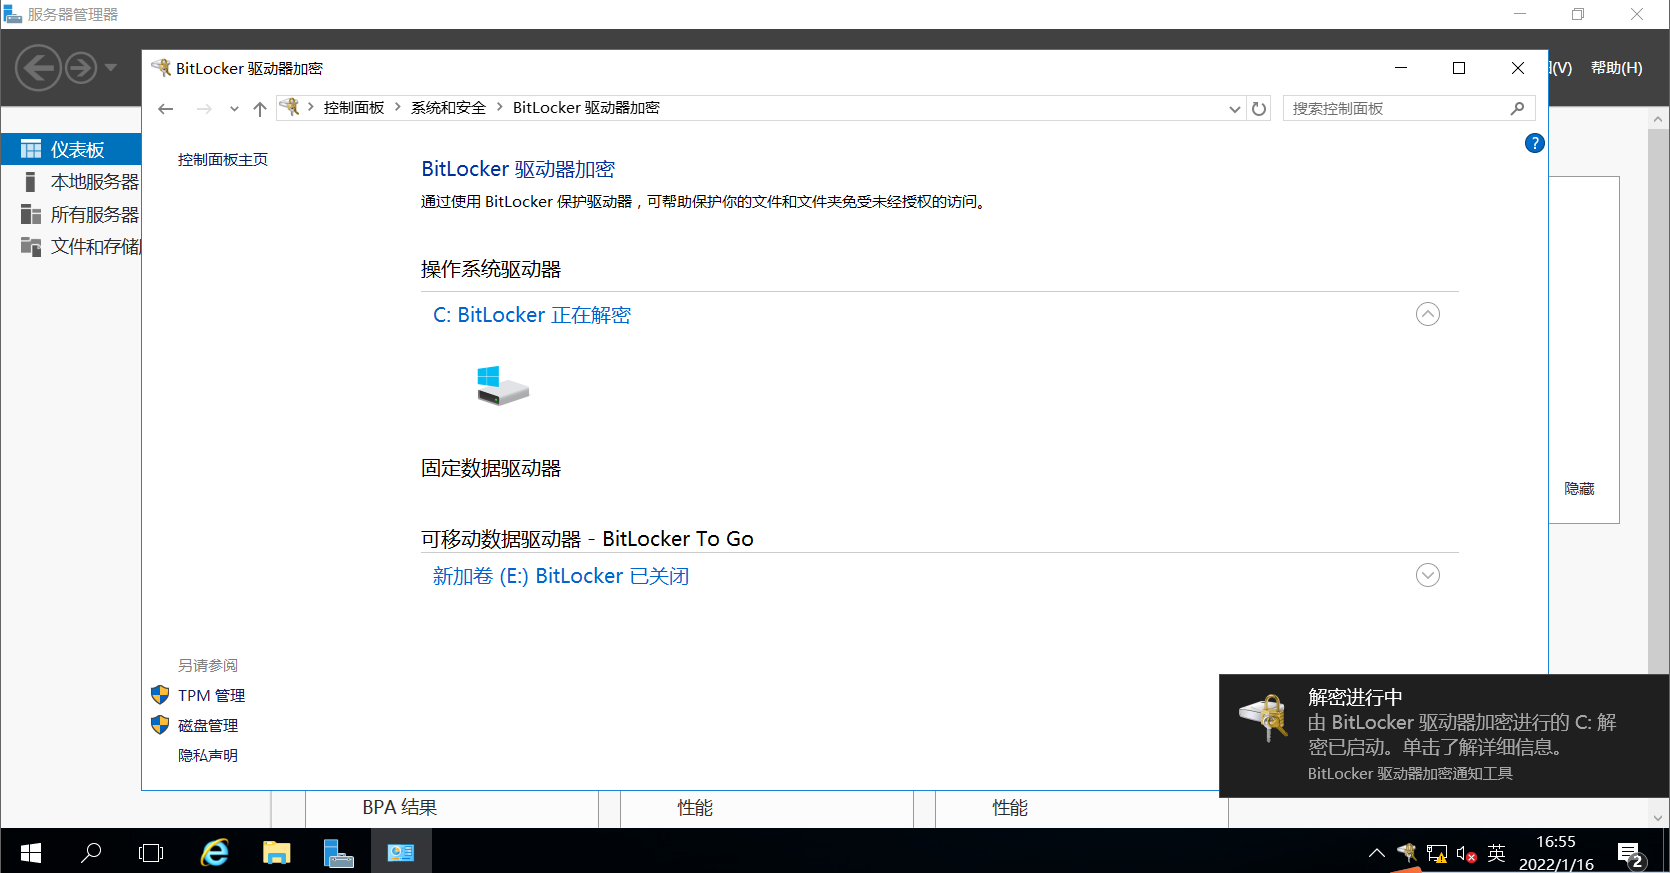Open recent locations dropdown chevron
Image resolution: width=1670 pixels, height=873 pixels.
coord(234,109)
